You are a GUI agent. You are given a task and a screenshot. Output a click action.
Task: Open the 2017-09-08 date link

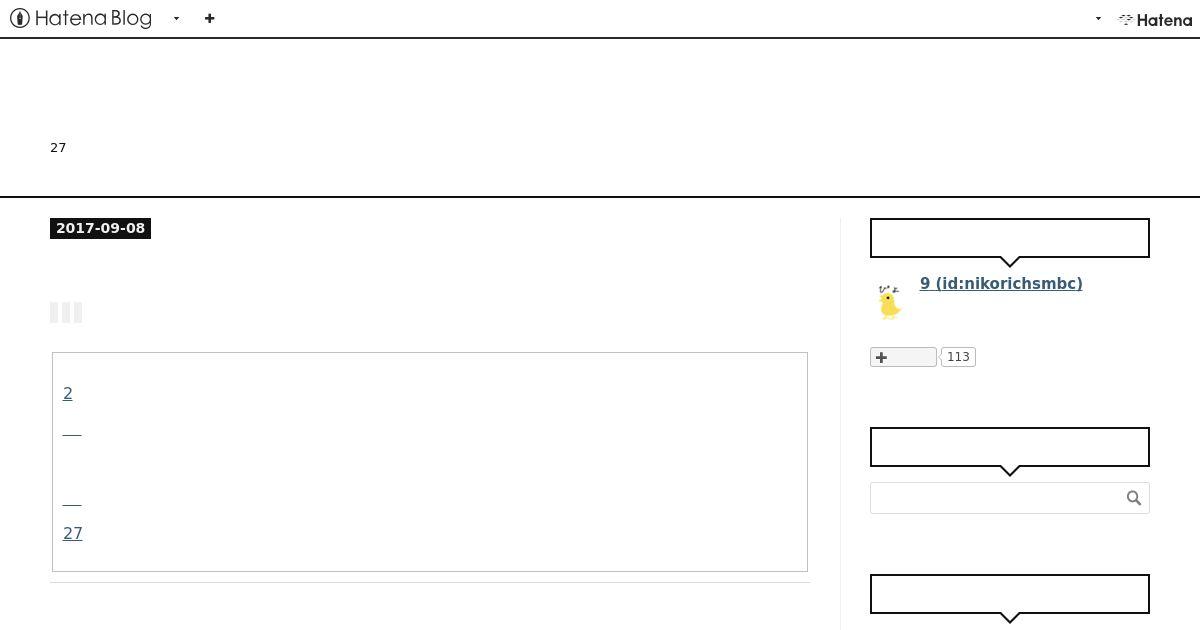[x=100, y=228]
